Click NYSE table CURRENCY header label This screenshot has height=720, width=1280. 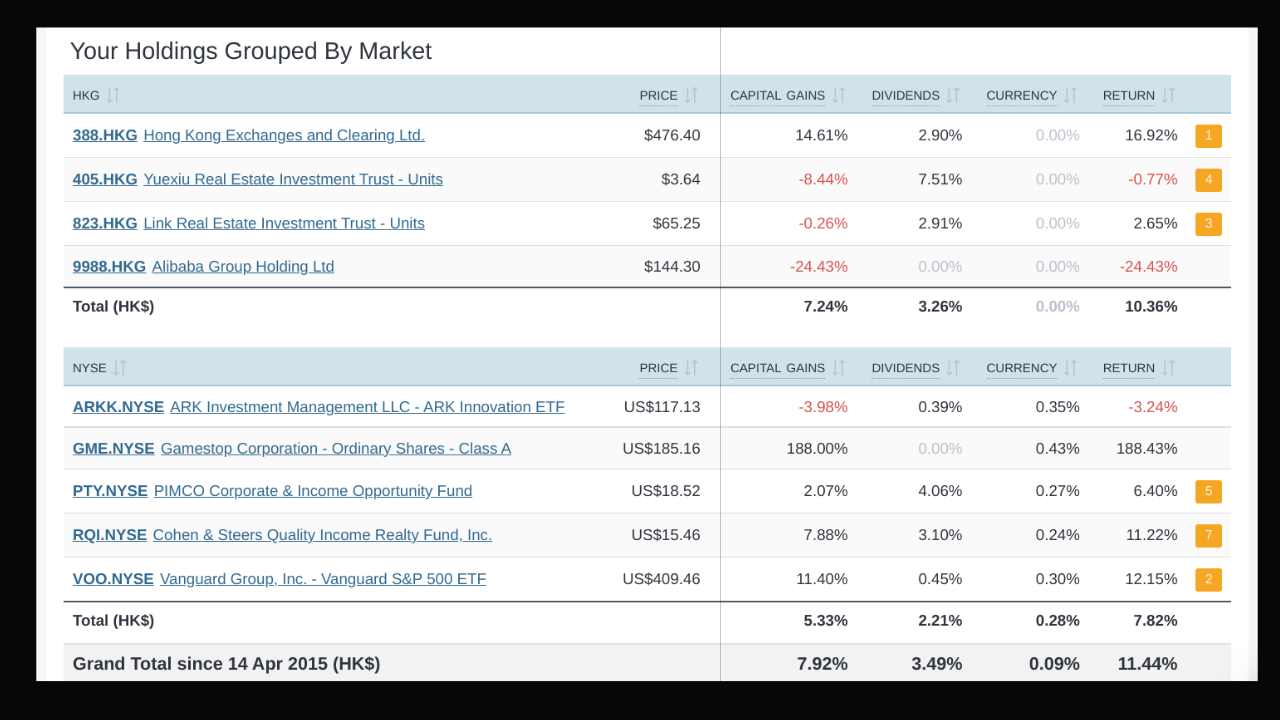coord(1022,368)
